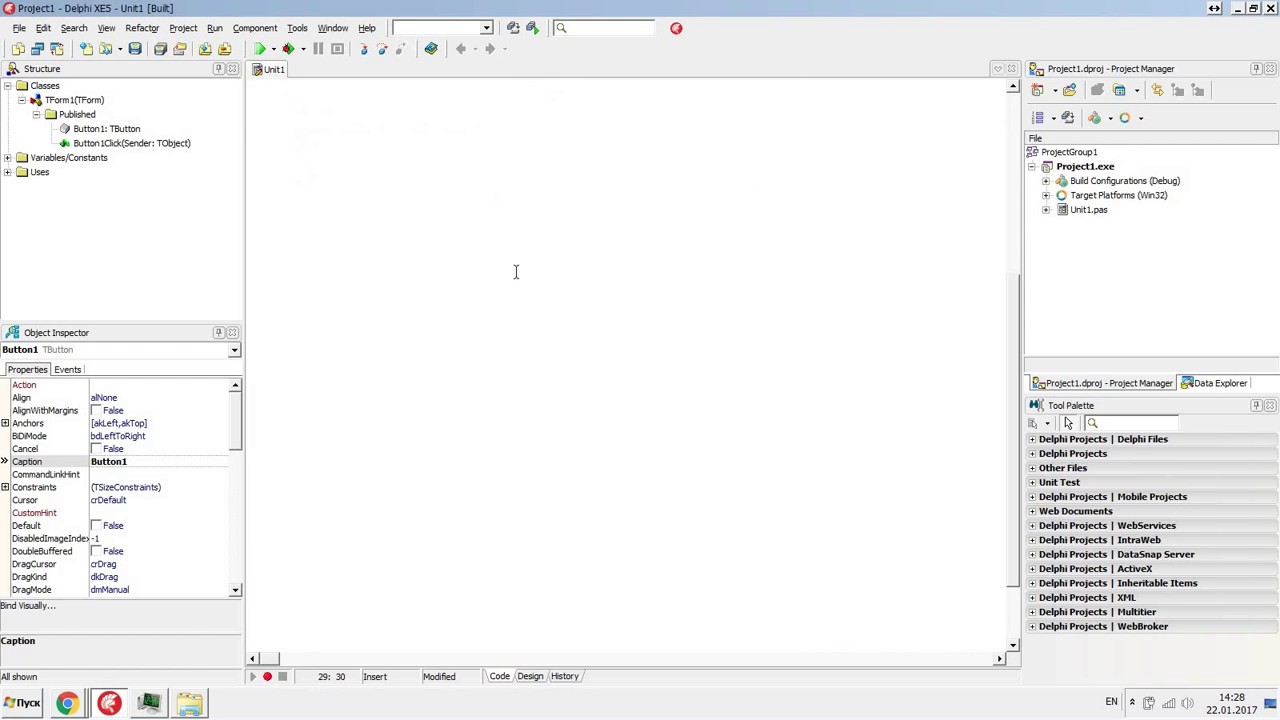Switch to the Design tab

click(530, 676)
